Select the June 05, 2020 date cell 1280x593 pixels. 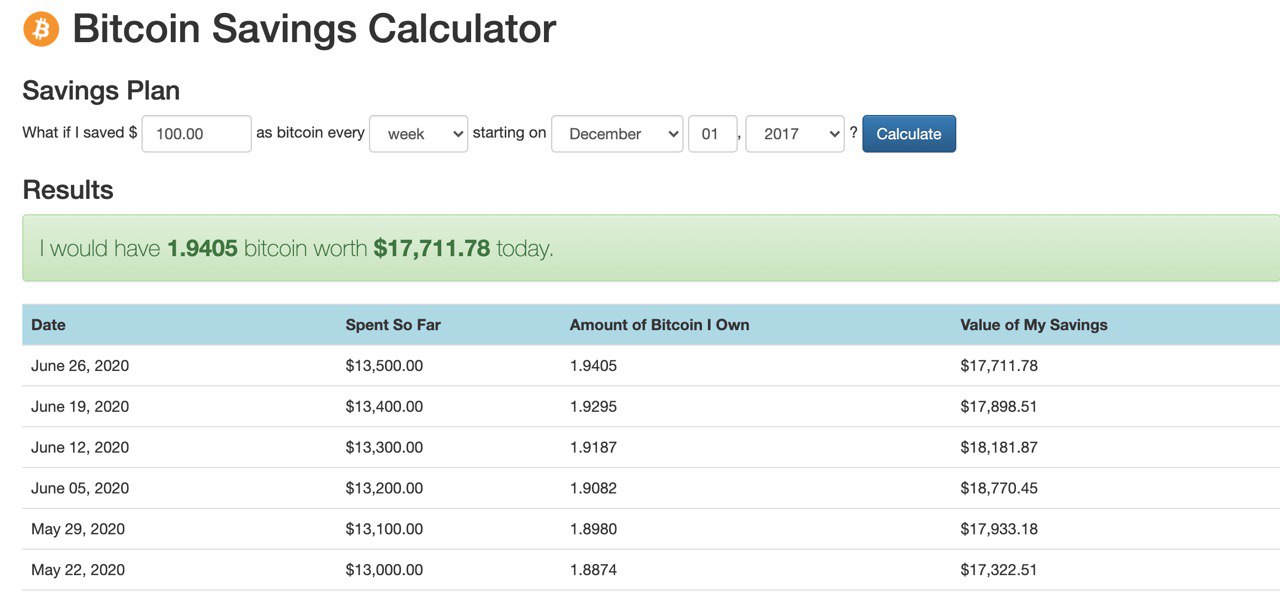80,489
